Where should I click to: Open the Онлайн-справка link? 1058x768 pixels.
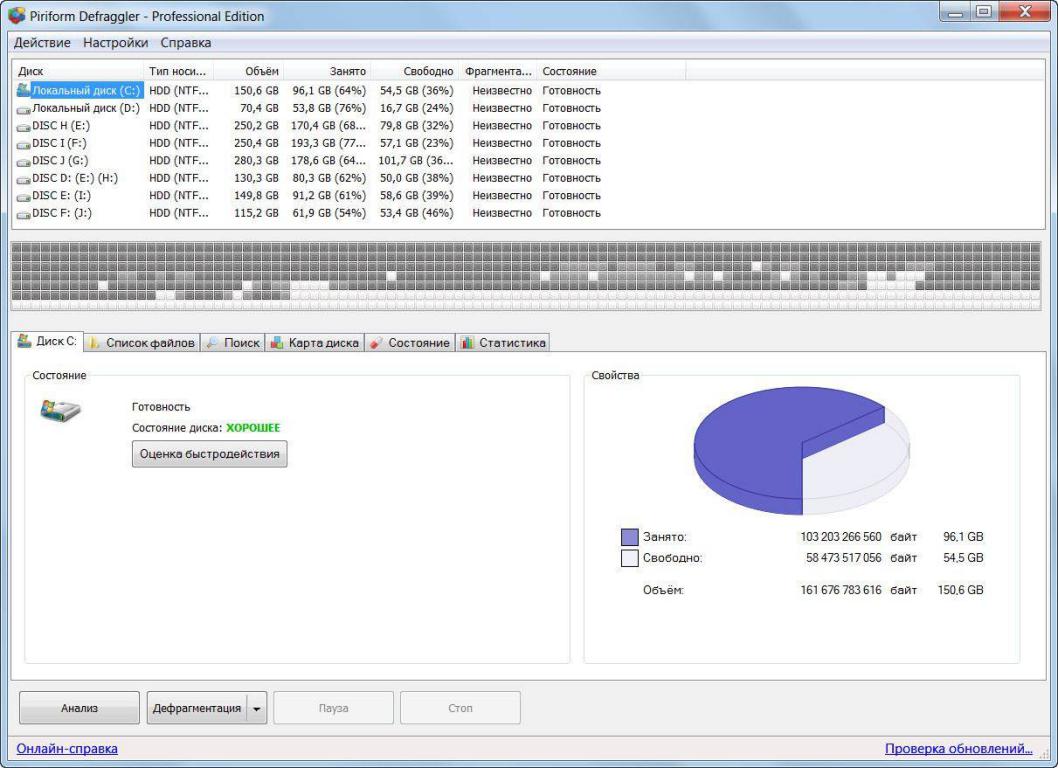click(x=67, y=748)
